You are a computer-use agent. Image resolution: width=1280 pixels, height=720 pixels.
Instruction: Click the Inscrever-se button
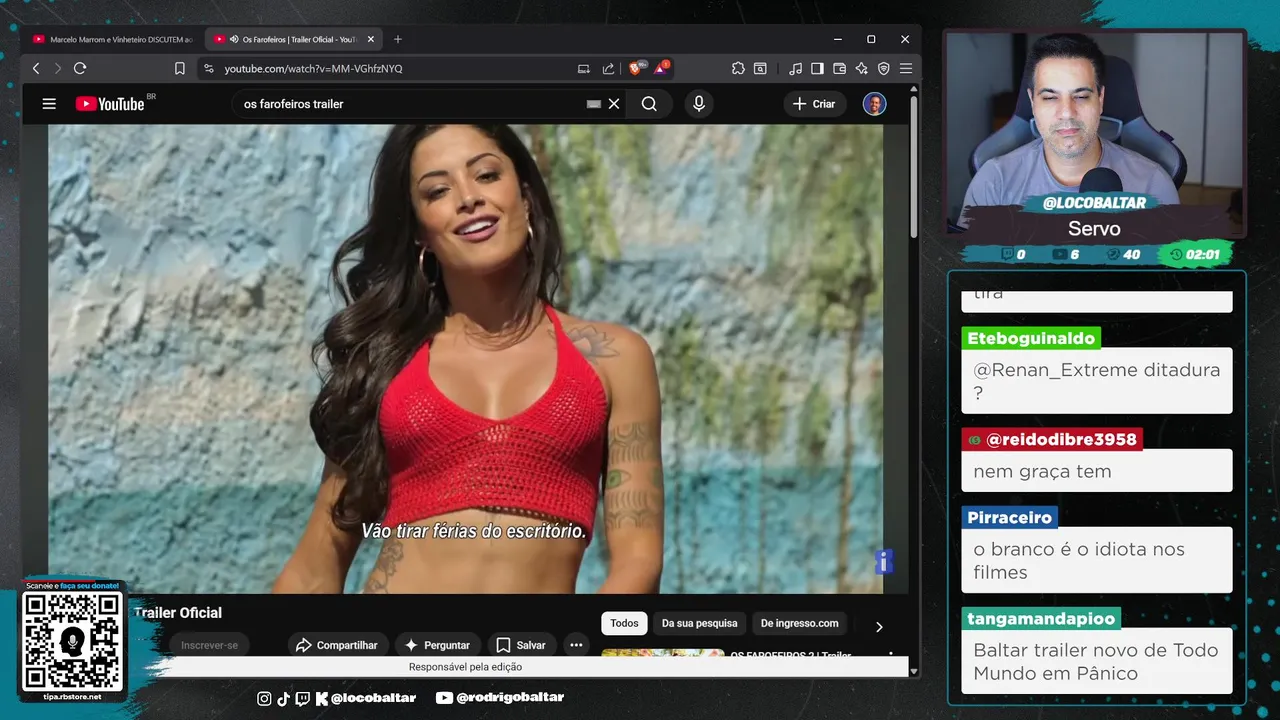pyautogui.click(x=209, y=645)
